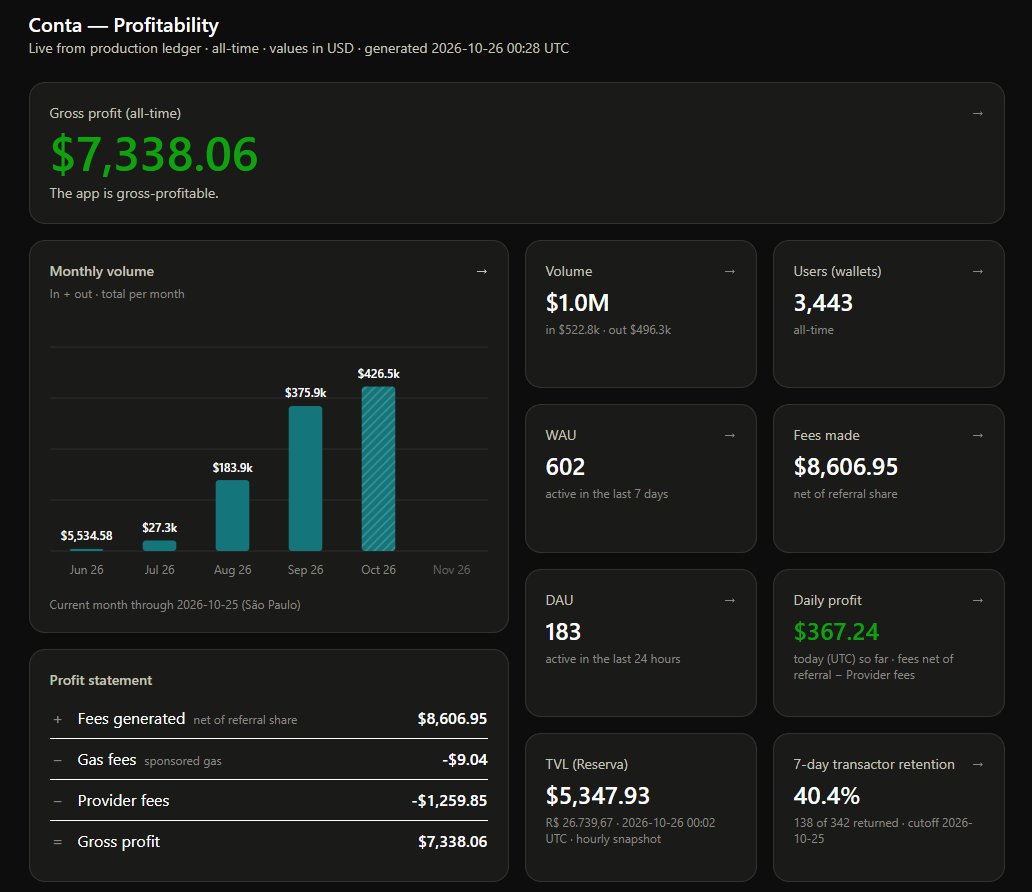This screenshot has width=1032, height=892.
Task: Click 'The app is gross-profitable.' text
Action: (x=134, y=194)
